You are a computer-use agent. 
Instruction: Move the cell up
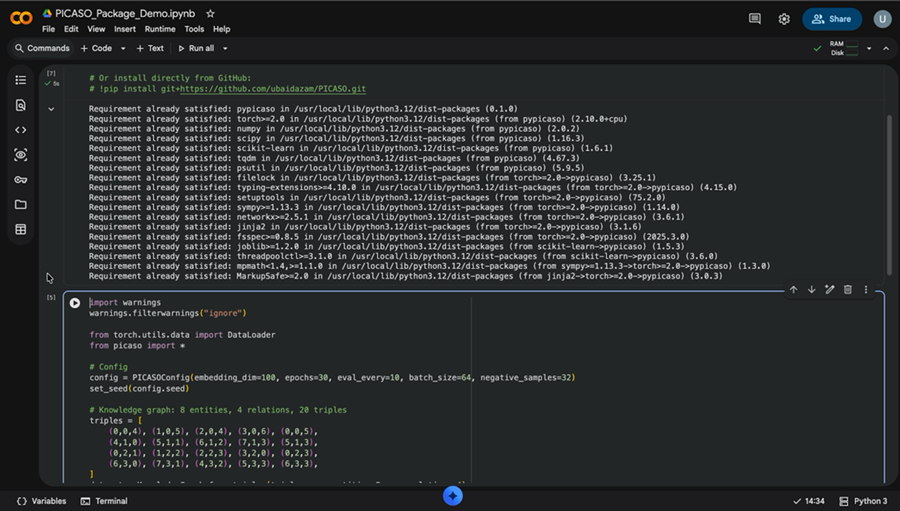[x=793, y=290]
